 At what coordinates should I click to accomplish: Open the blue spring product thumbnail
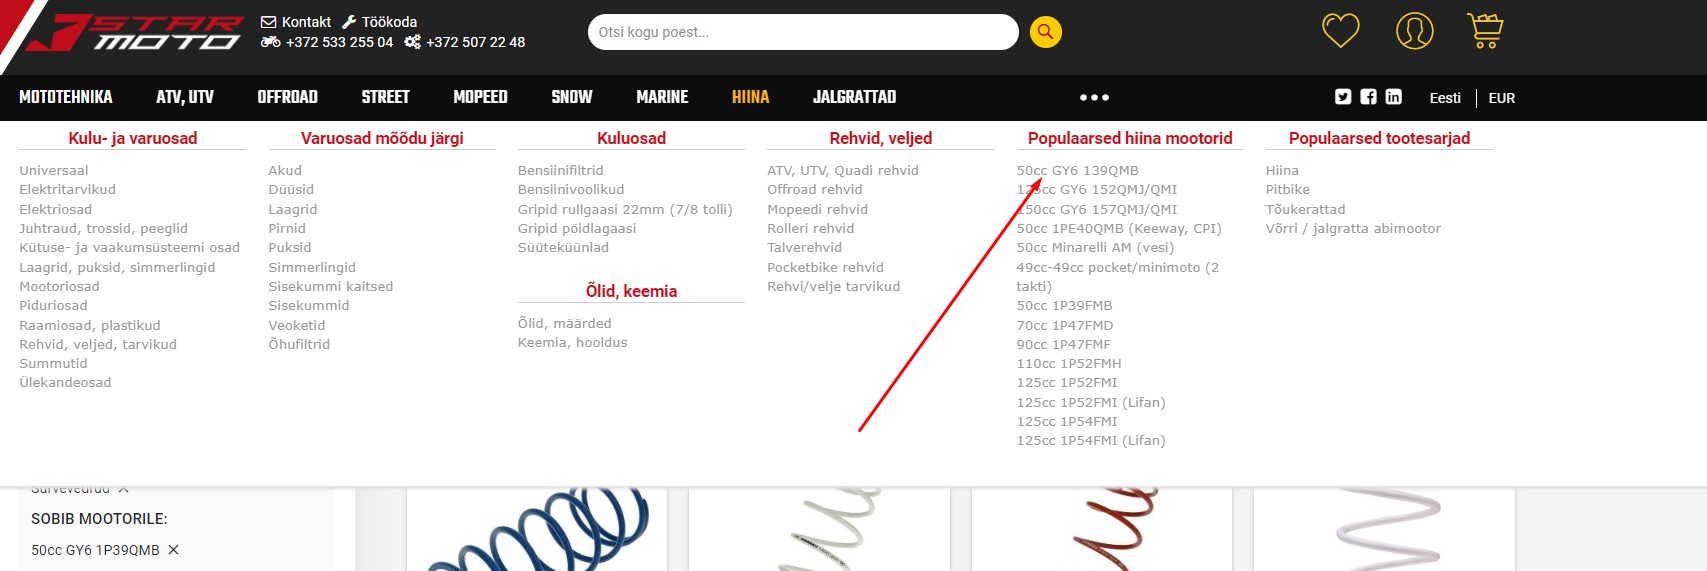(537, 530)
